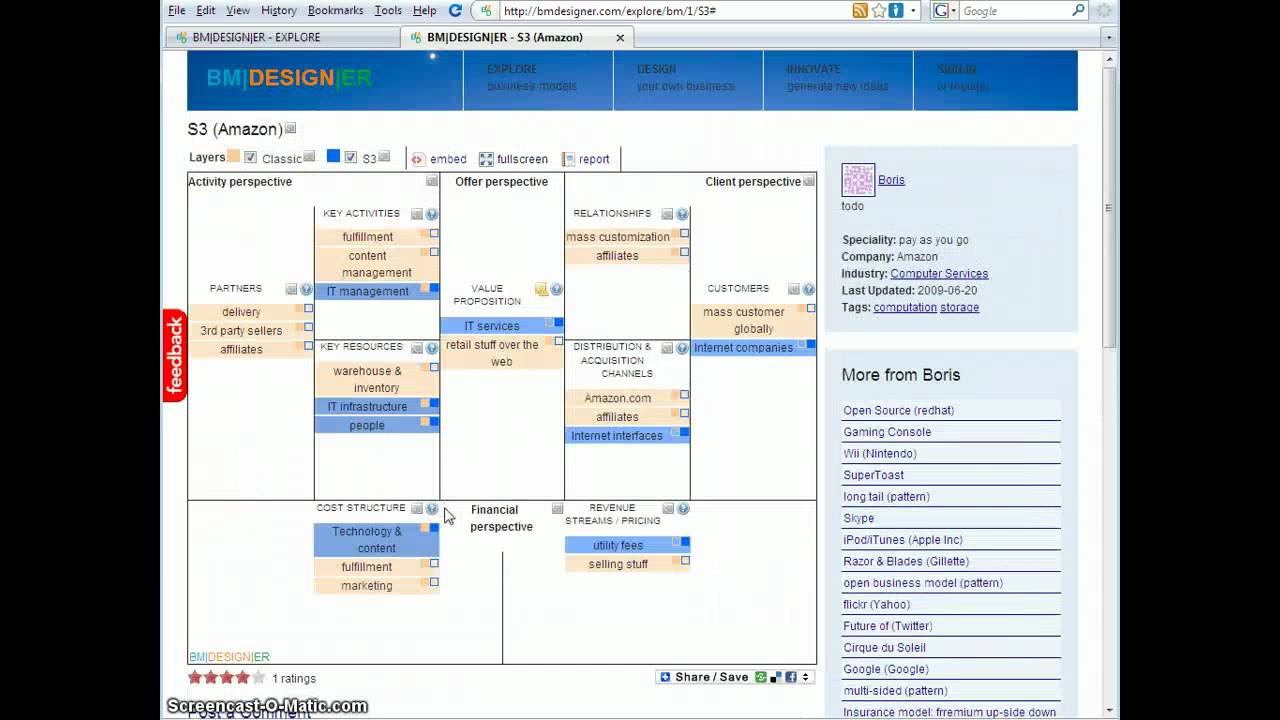This screenshot has width=1280, height=720.
Task: Open the History menu
Action: 278,10
